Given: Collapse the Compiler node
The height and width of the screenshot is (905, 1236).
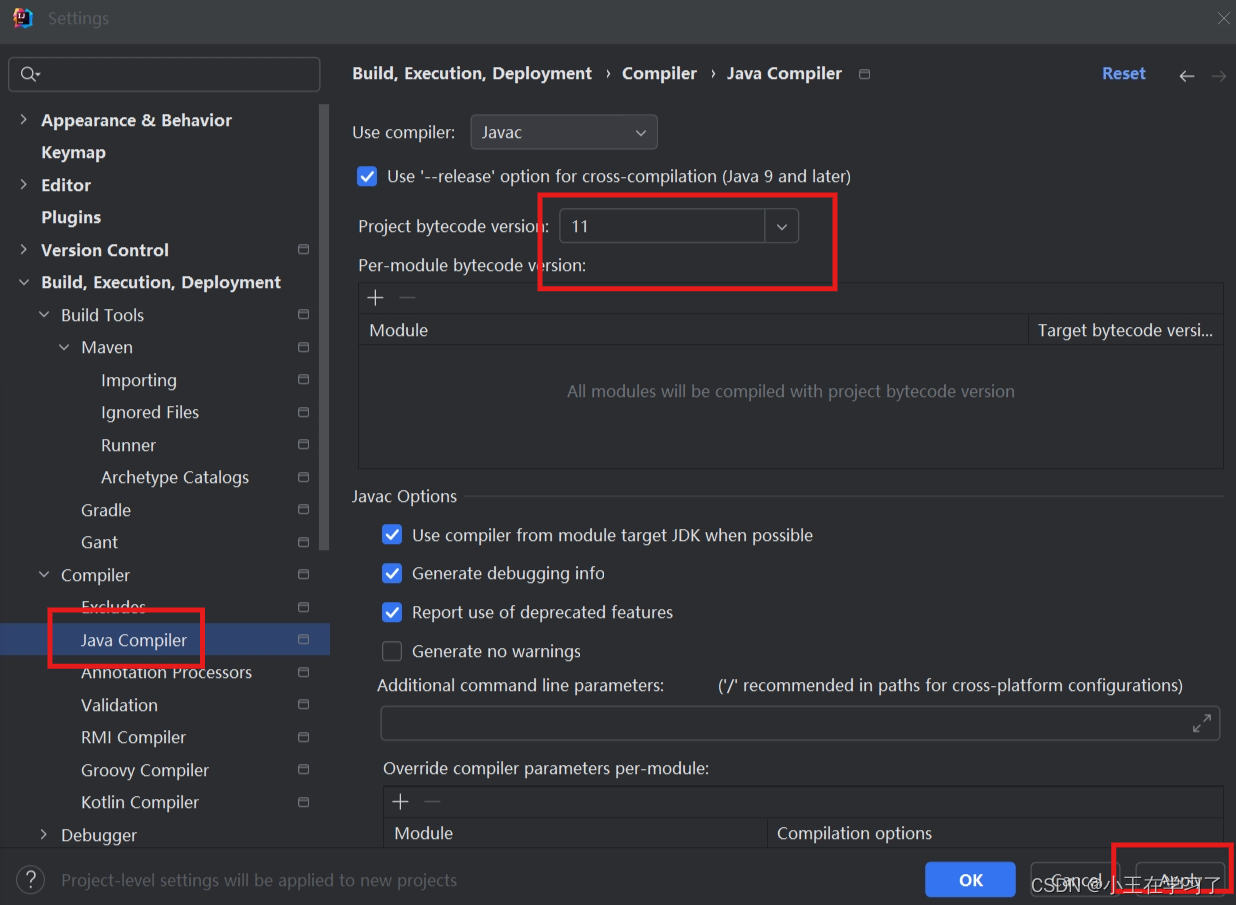Looking at the screenshot, I should click(44, 575).
